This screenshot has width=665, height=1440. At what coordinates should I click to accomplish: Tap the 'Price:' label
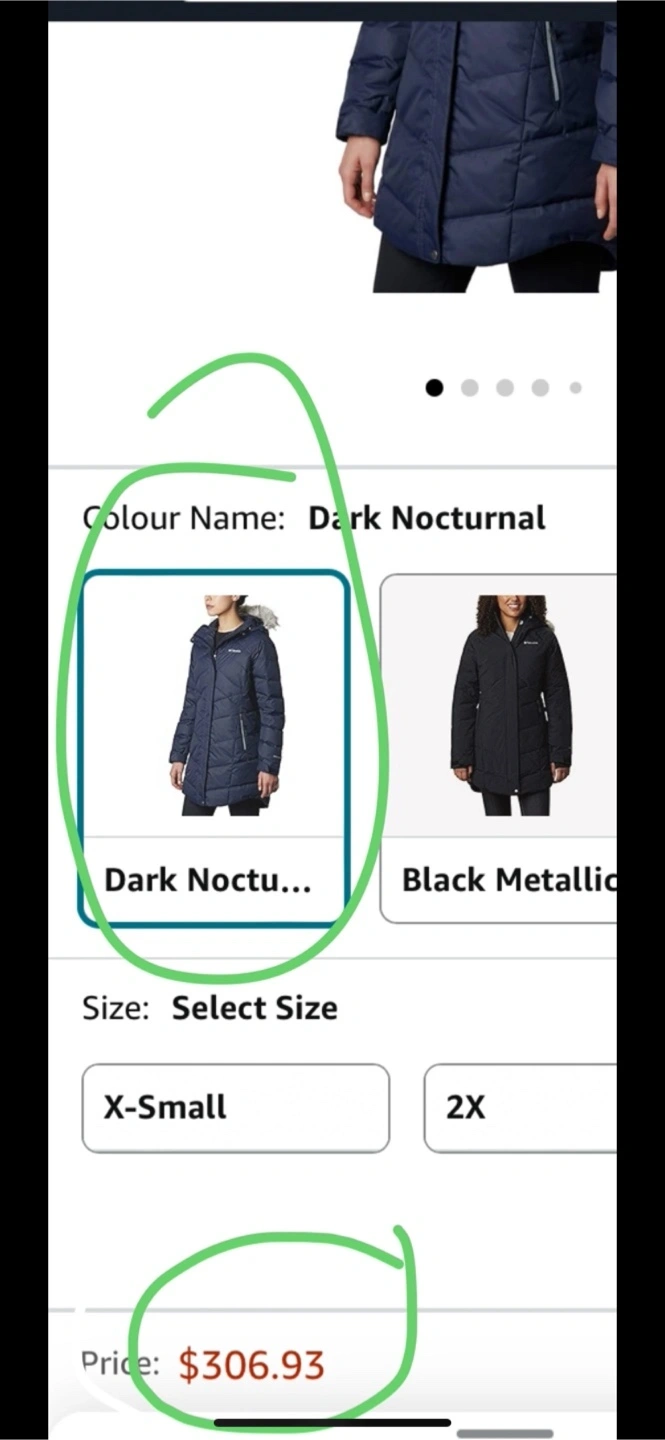(120, 1364)
